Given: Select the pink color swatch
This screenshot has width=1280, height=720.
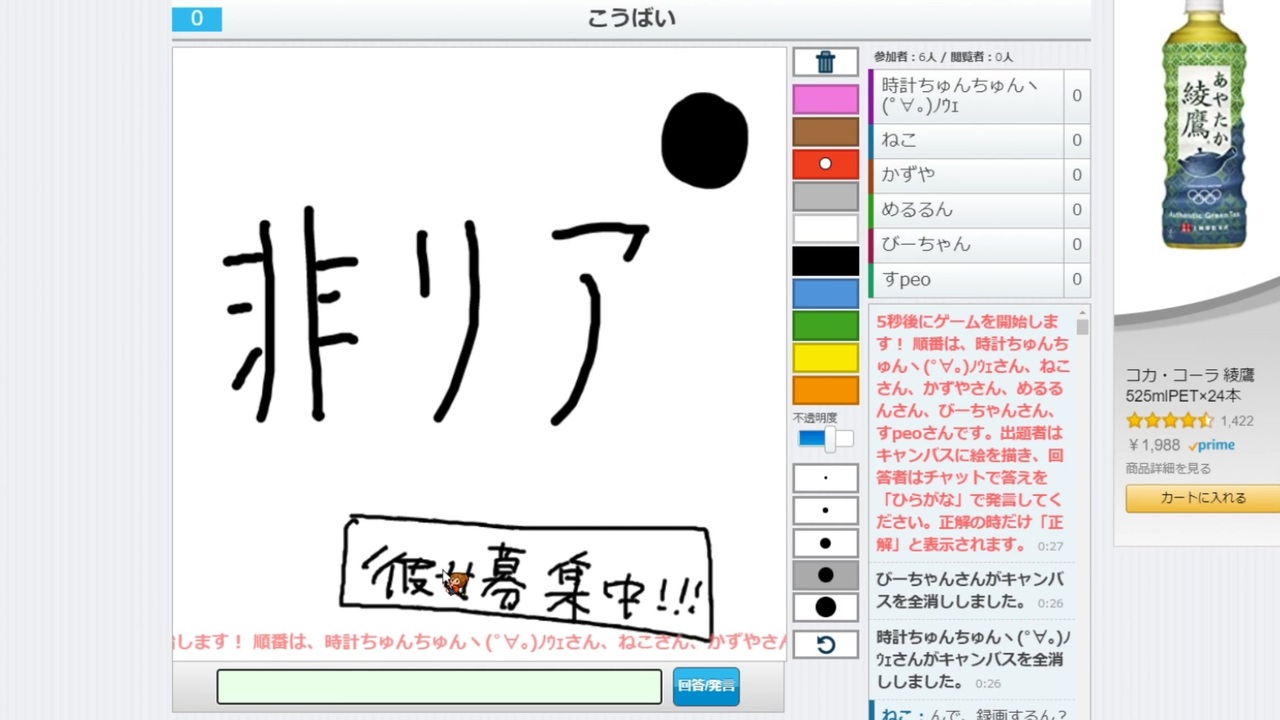Looking at the screenshot, I should [x=825, y=96].
